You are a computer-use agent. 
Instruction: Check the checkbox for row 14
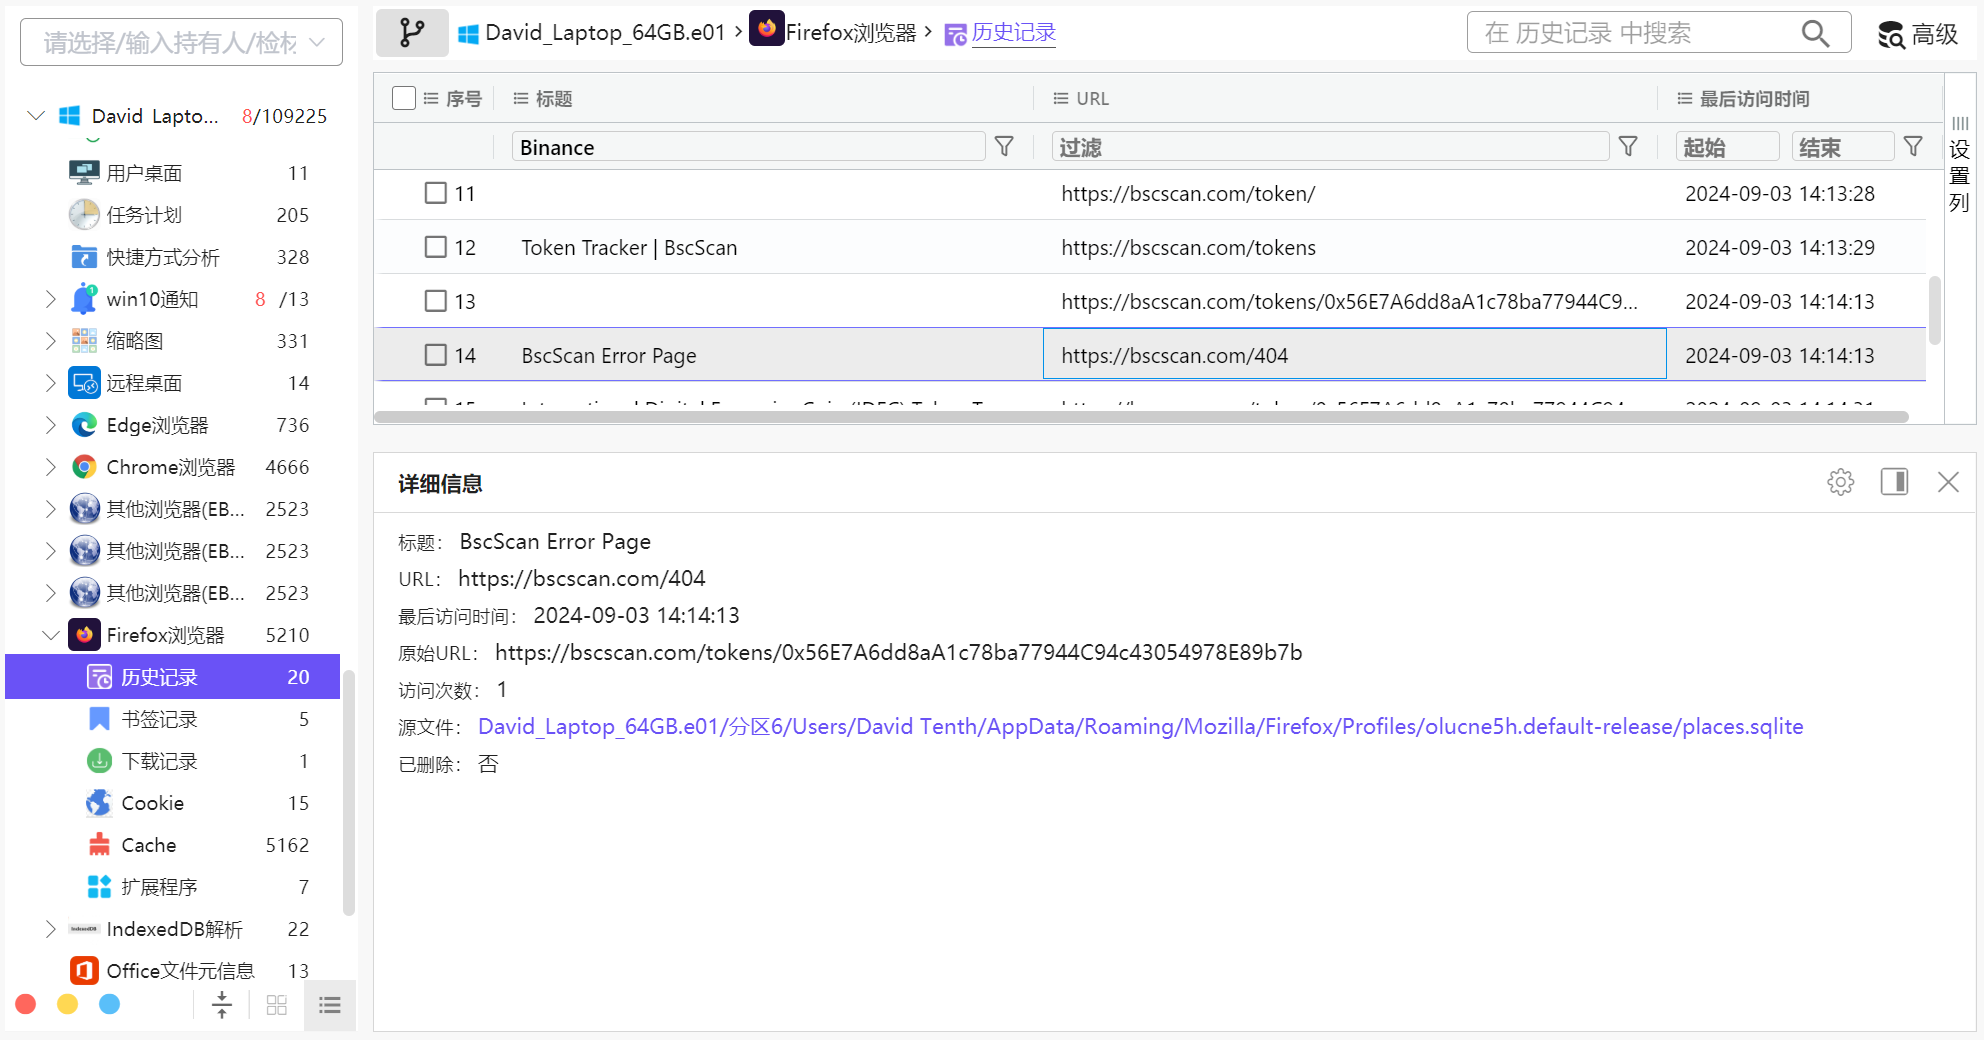[436, 355]
